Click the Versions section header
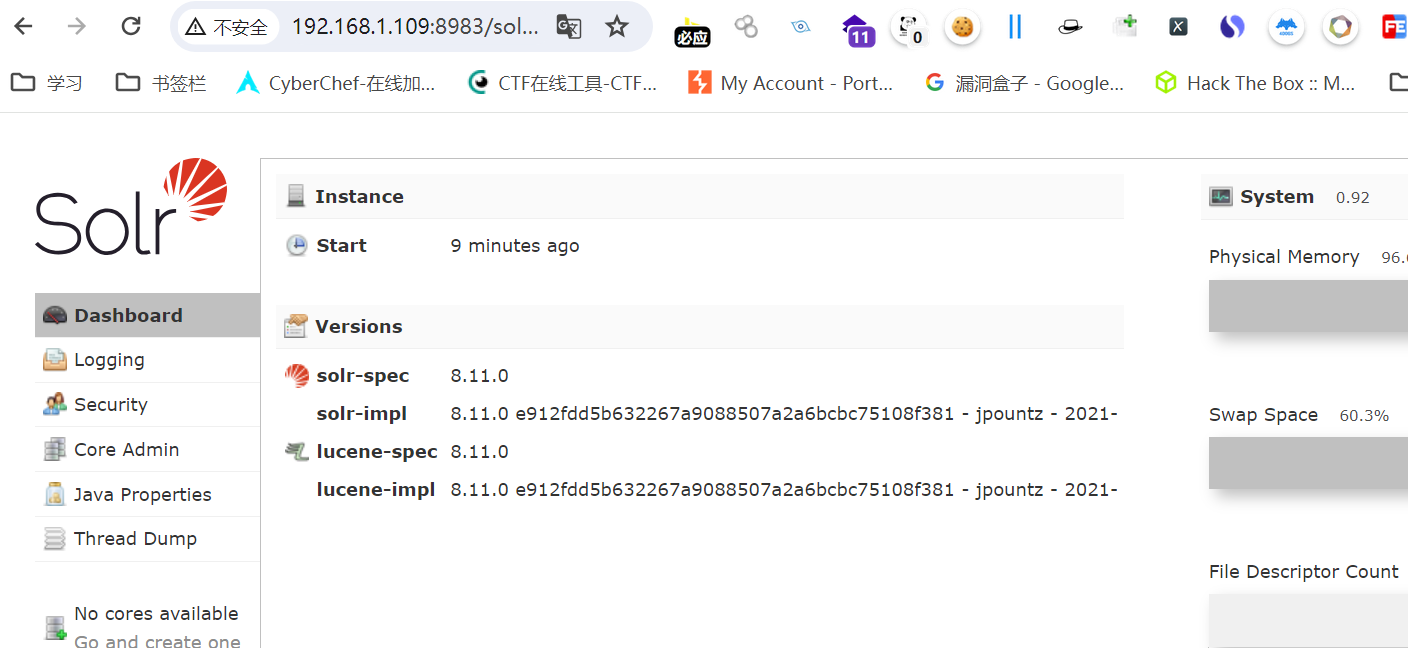This screenshot has width=1408, height=648. coord(700,327)
